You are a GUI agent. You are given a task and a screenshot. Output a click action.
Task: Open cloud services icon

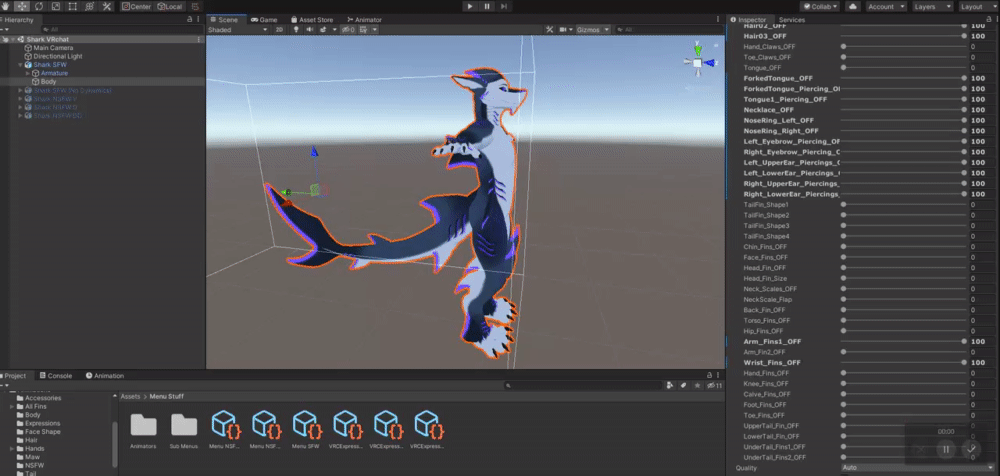click(853, 6)
